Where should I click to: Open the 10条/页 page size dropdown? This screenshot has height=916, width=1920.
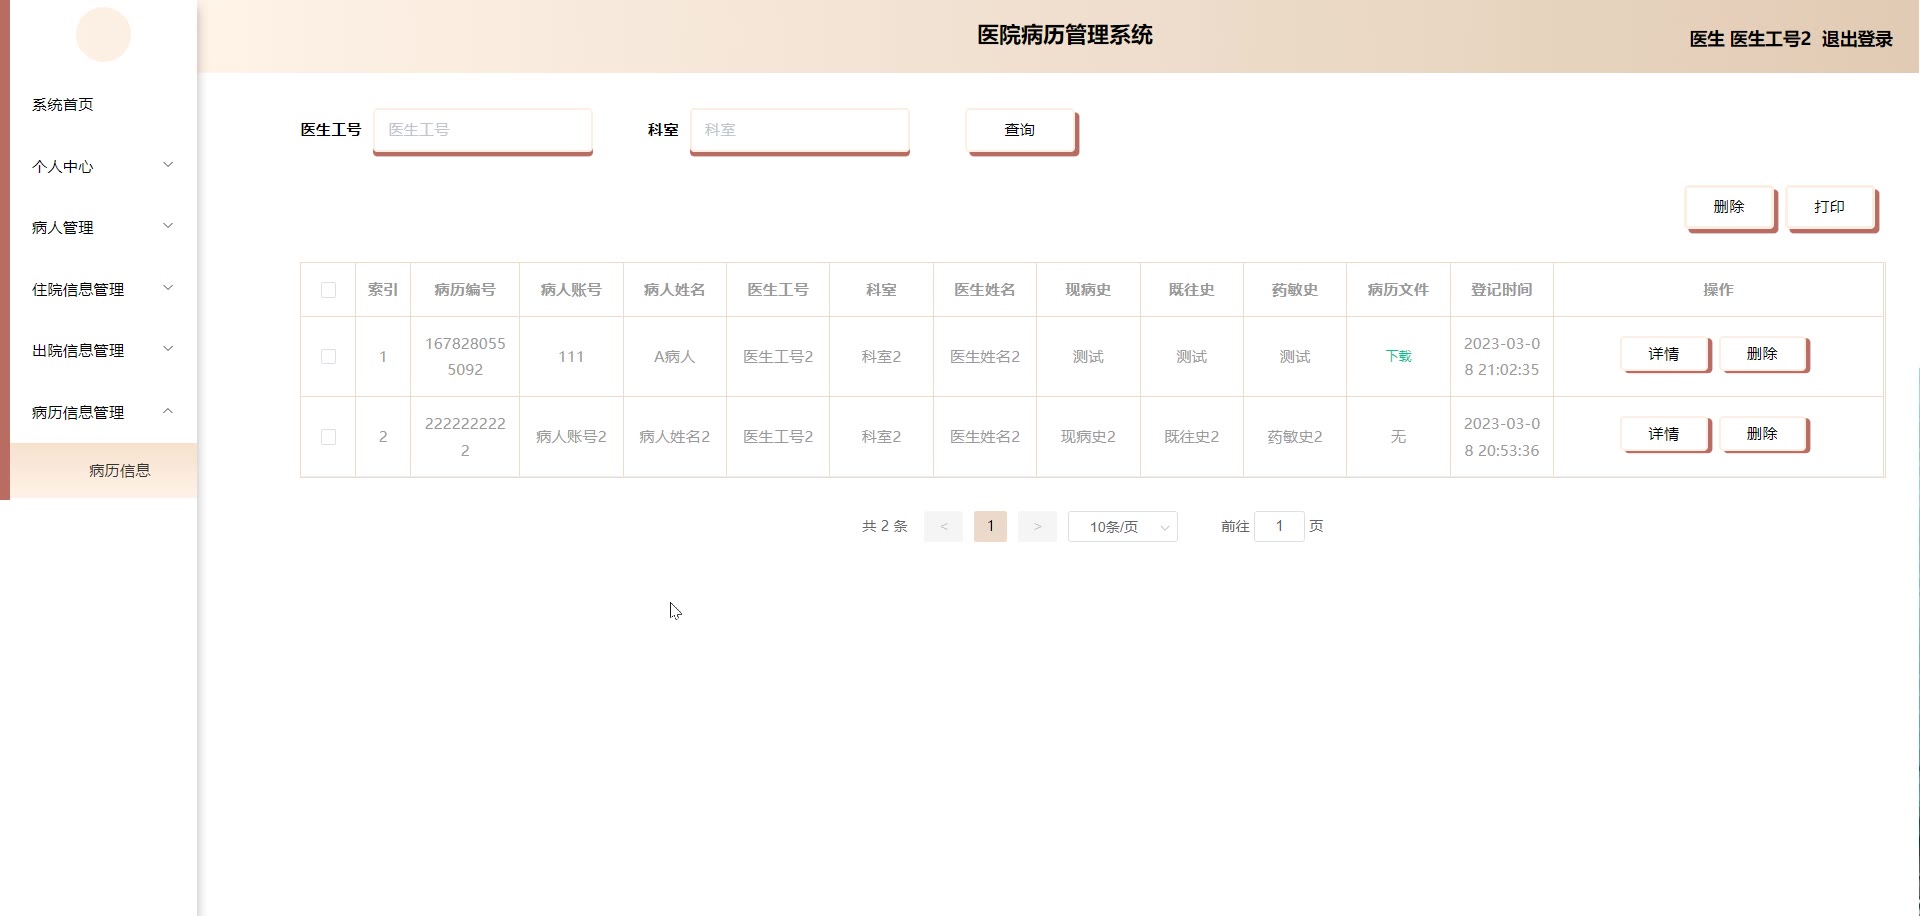pyautogui.click(x=1122, y=527)
